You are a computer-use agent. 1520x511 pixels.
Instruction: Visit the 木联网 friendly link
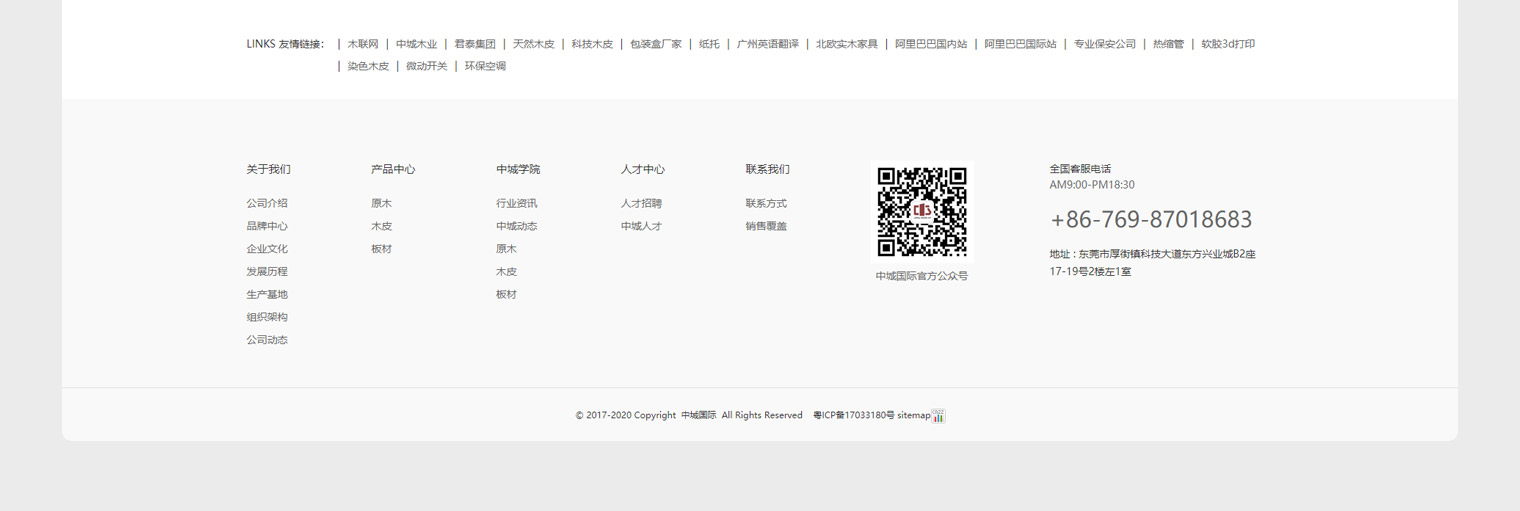point(363,44)
